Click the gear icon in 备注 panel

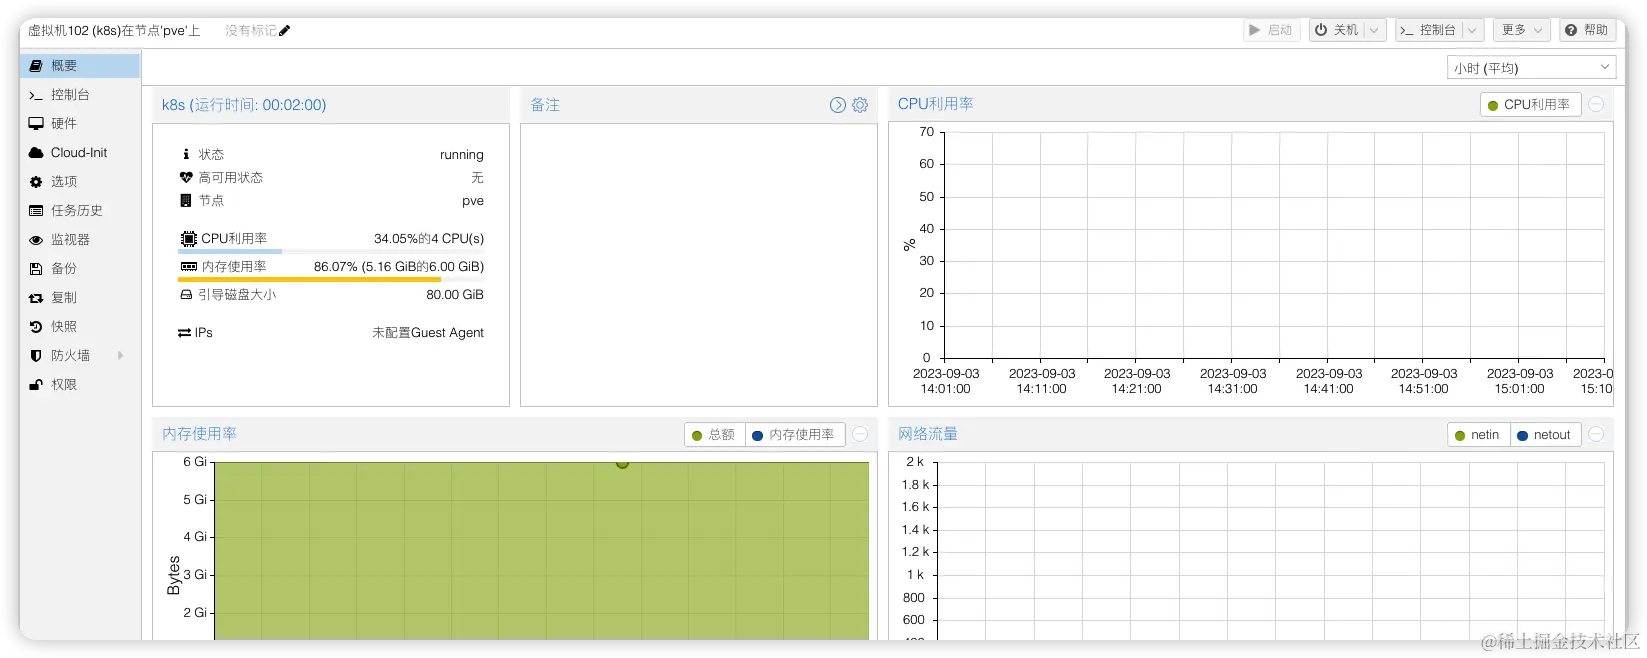[860, 105]
